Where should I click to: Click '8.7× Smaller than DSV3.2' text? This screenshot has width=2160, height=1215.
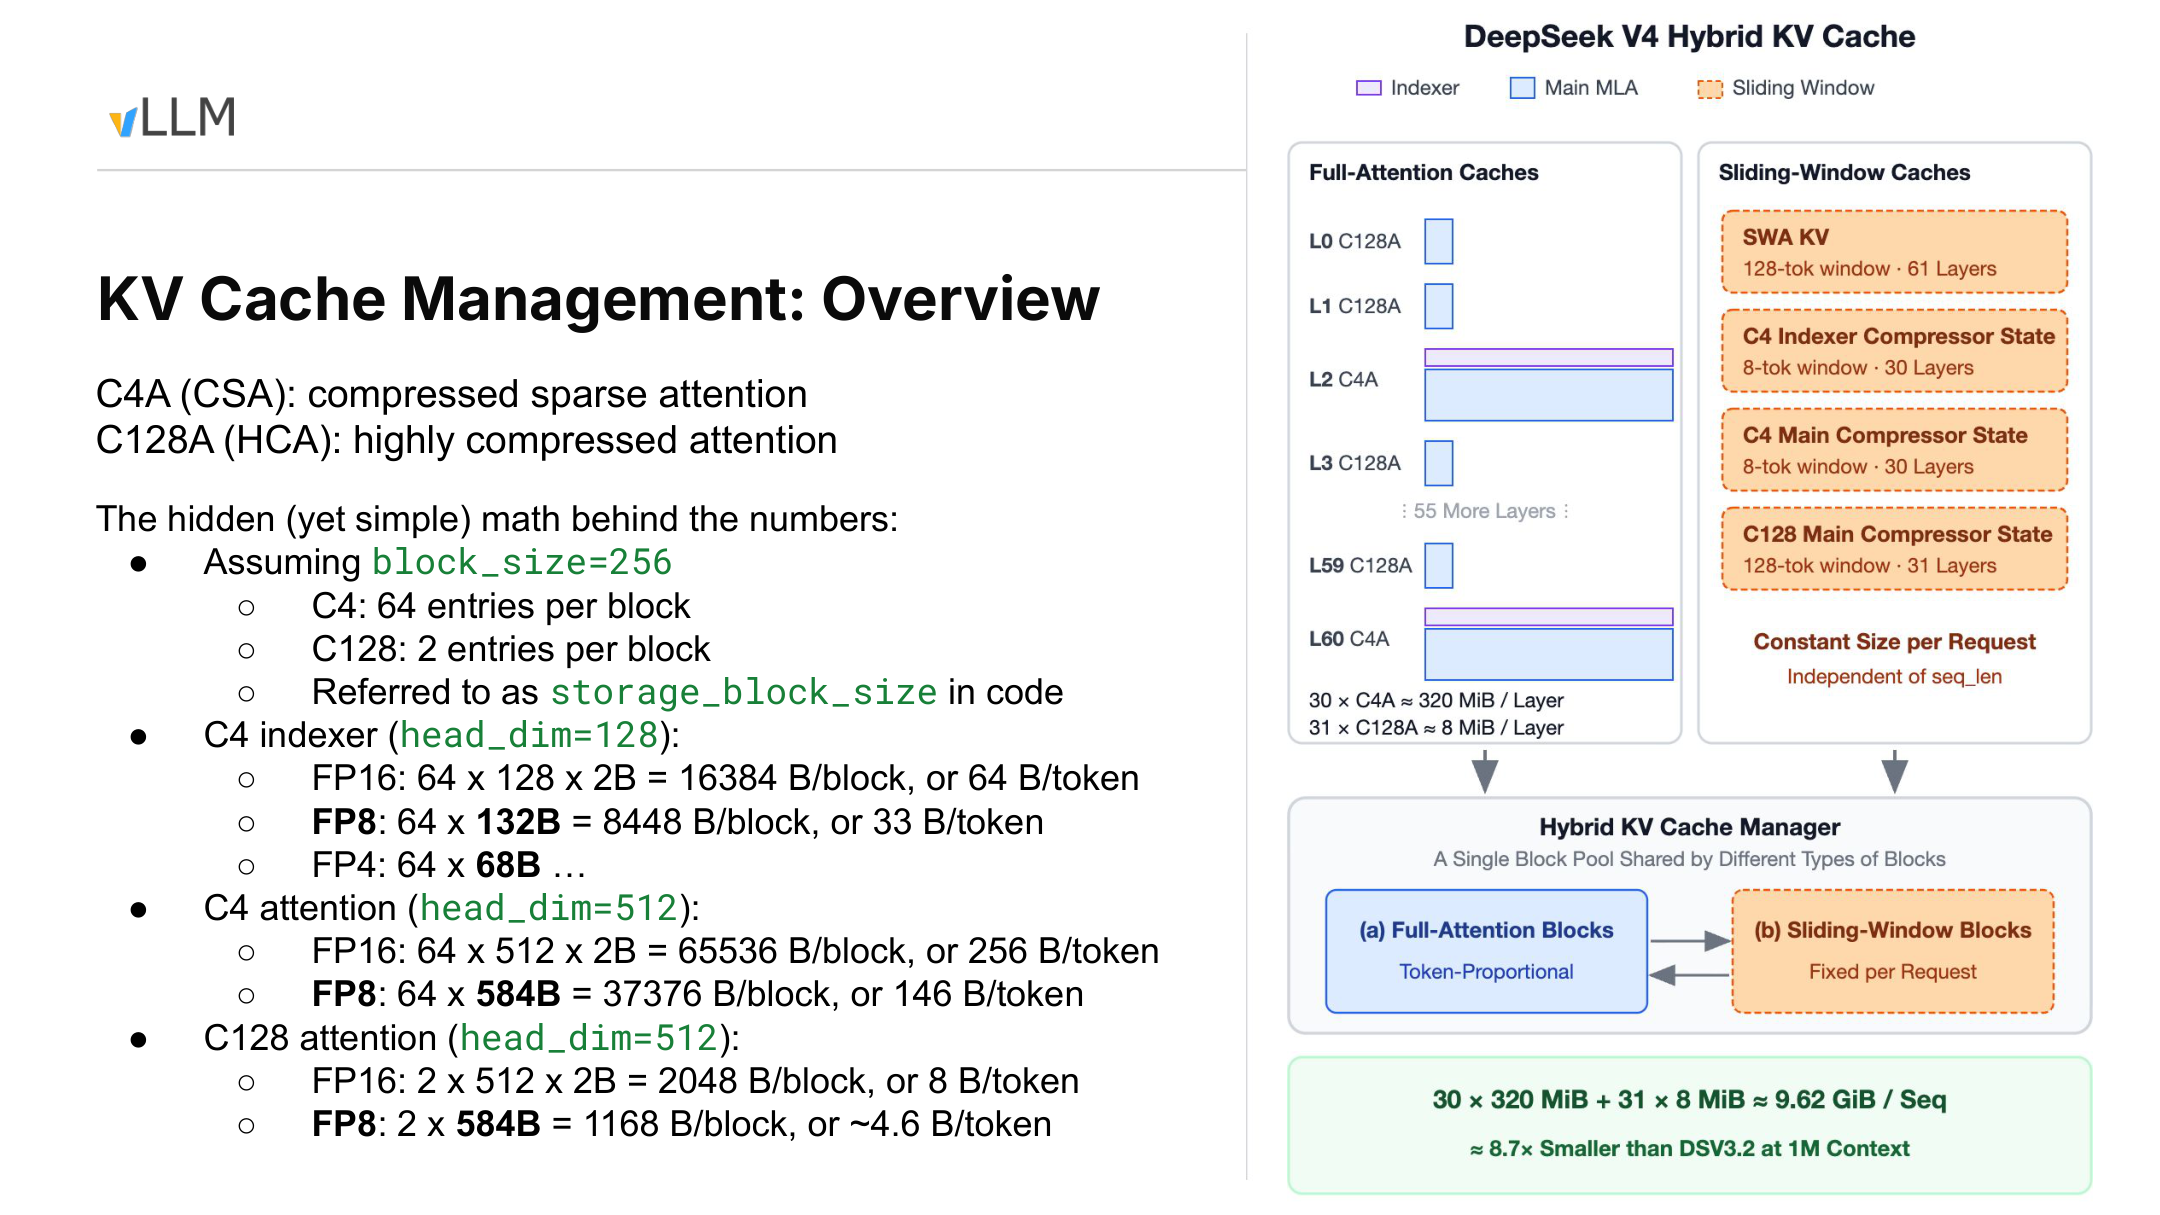[1689, 1149]
